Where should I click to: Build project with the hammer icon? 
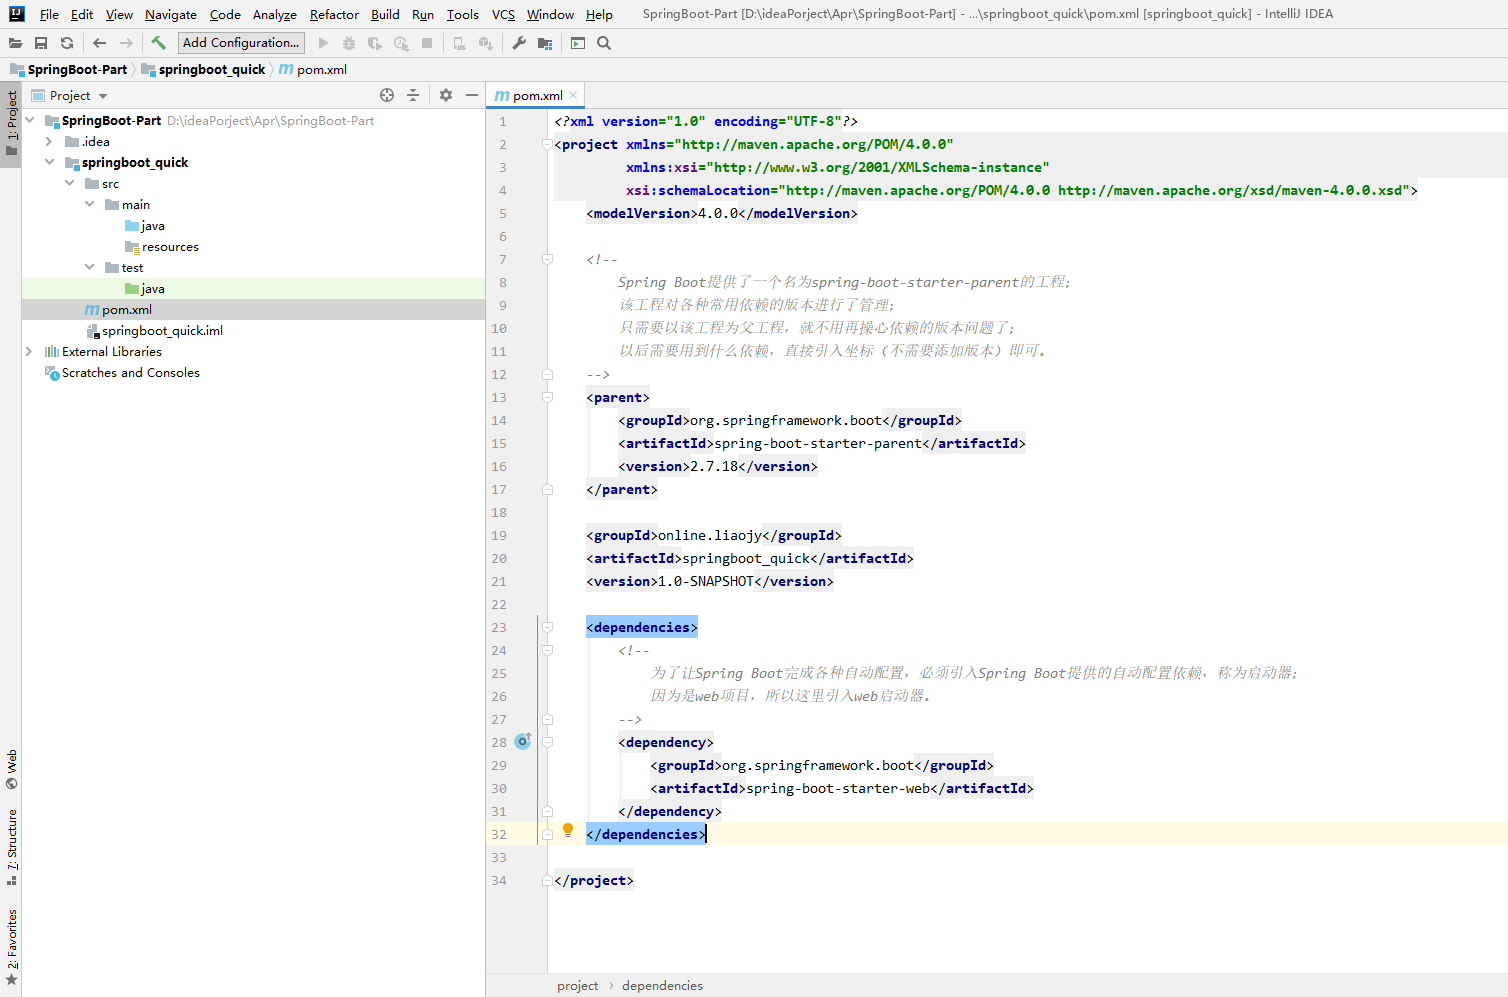pos(158,43)
